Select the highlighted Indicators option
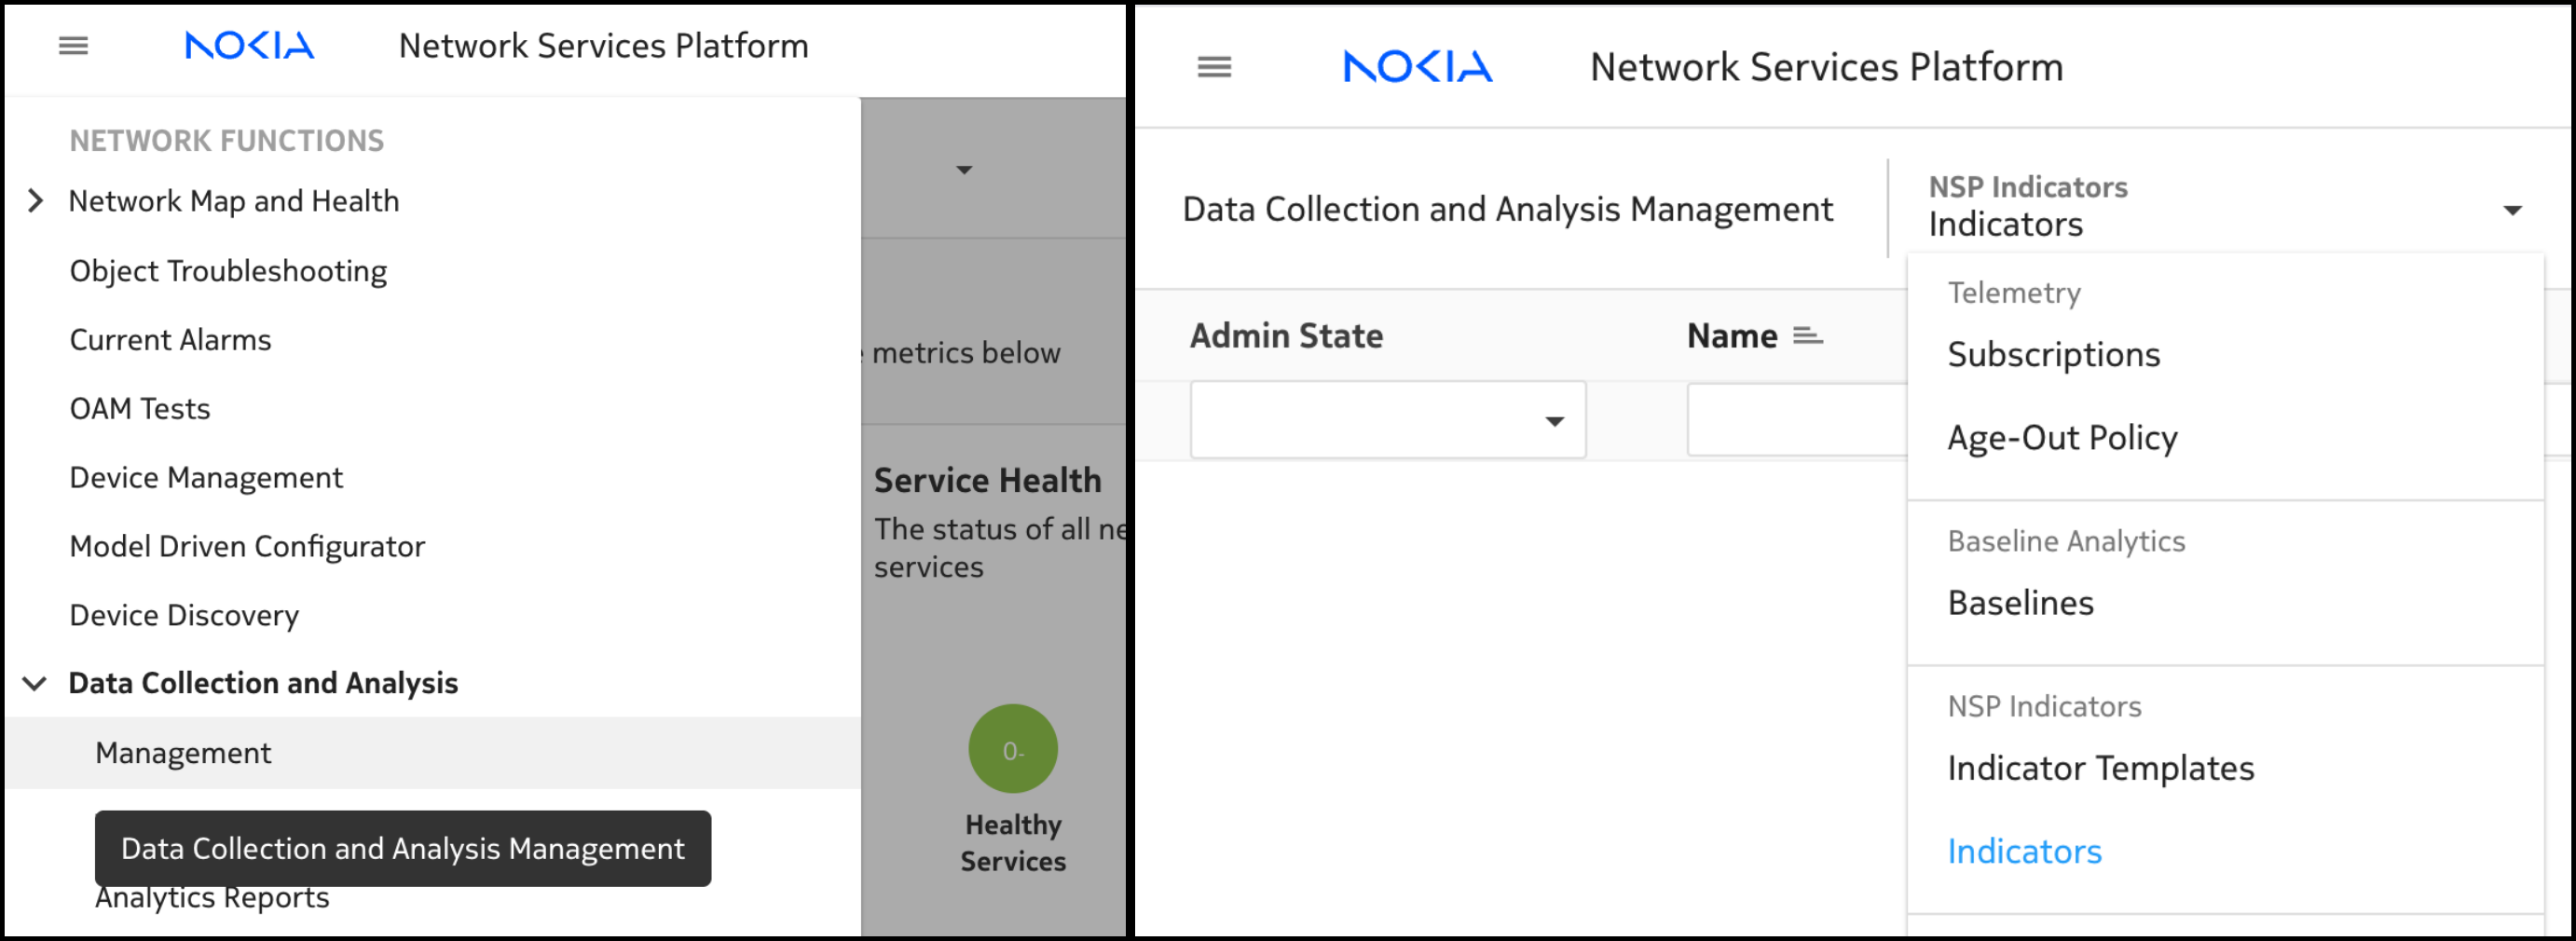The image size is (2576, 941). point(2024,852)
